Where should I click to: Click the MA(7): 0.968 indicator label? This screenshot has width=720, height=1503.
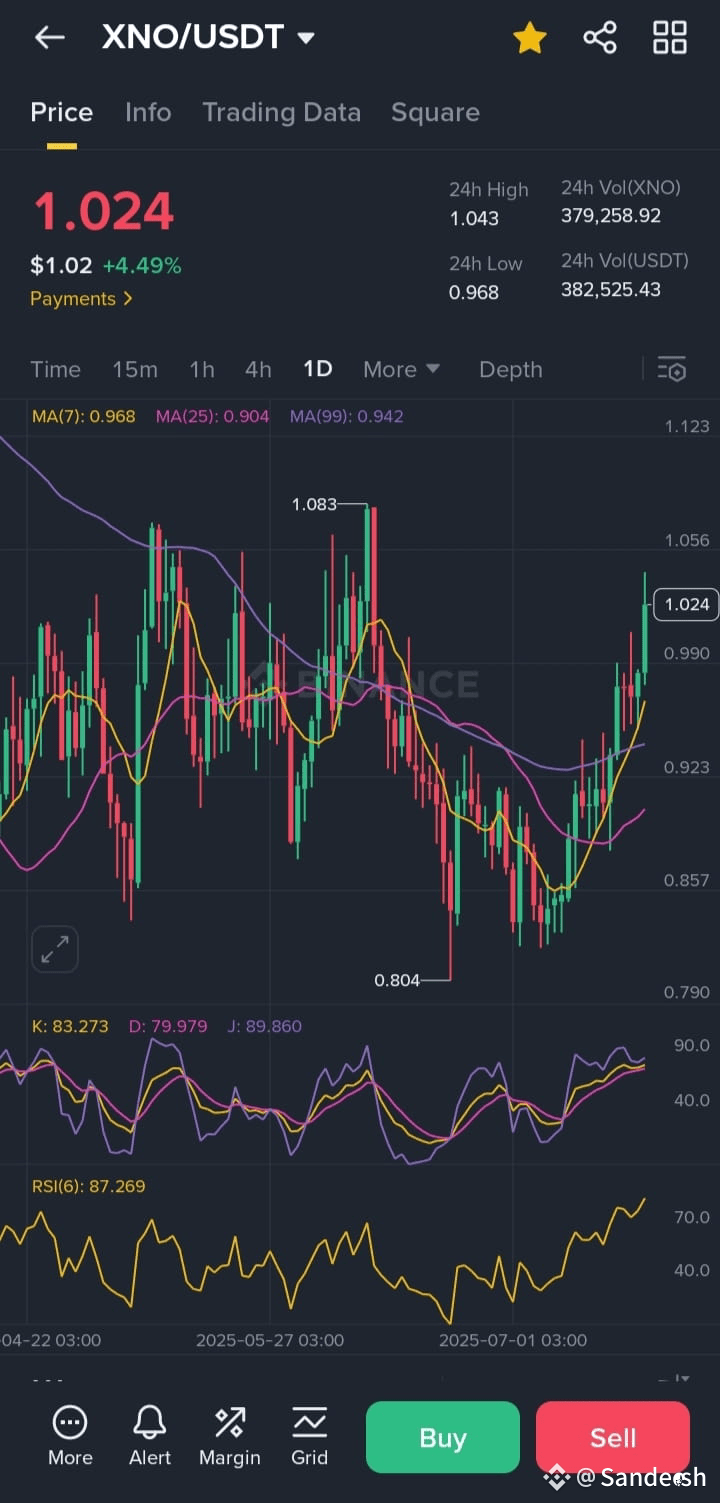[84, 416]
